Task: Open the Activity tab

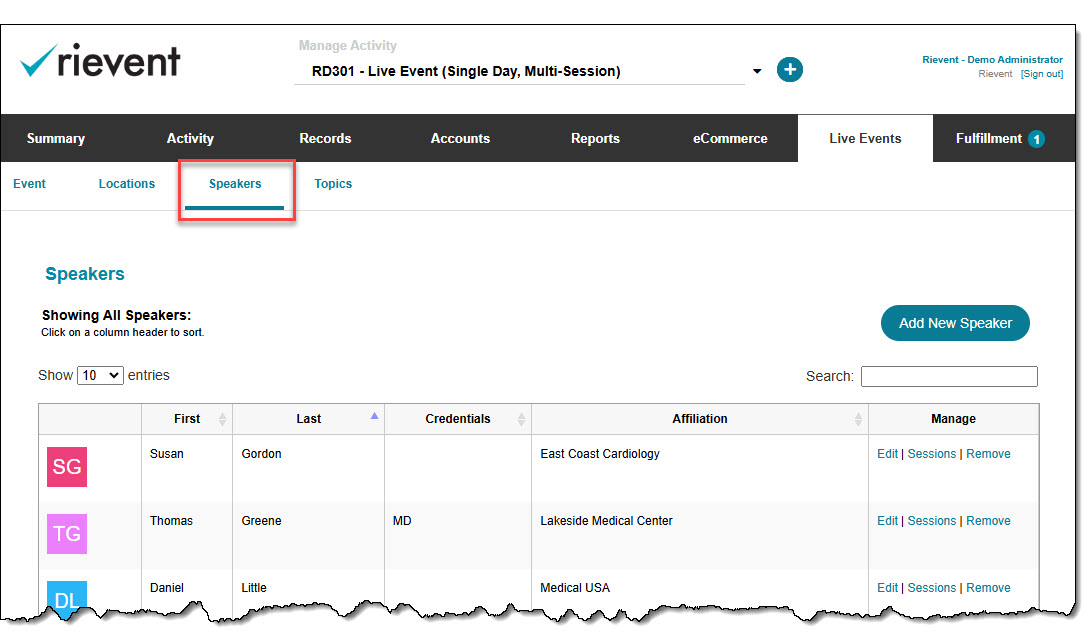Action: [x=190, y=138]
